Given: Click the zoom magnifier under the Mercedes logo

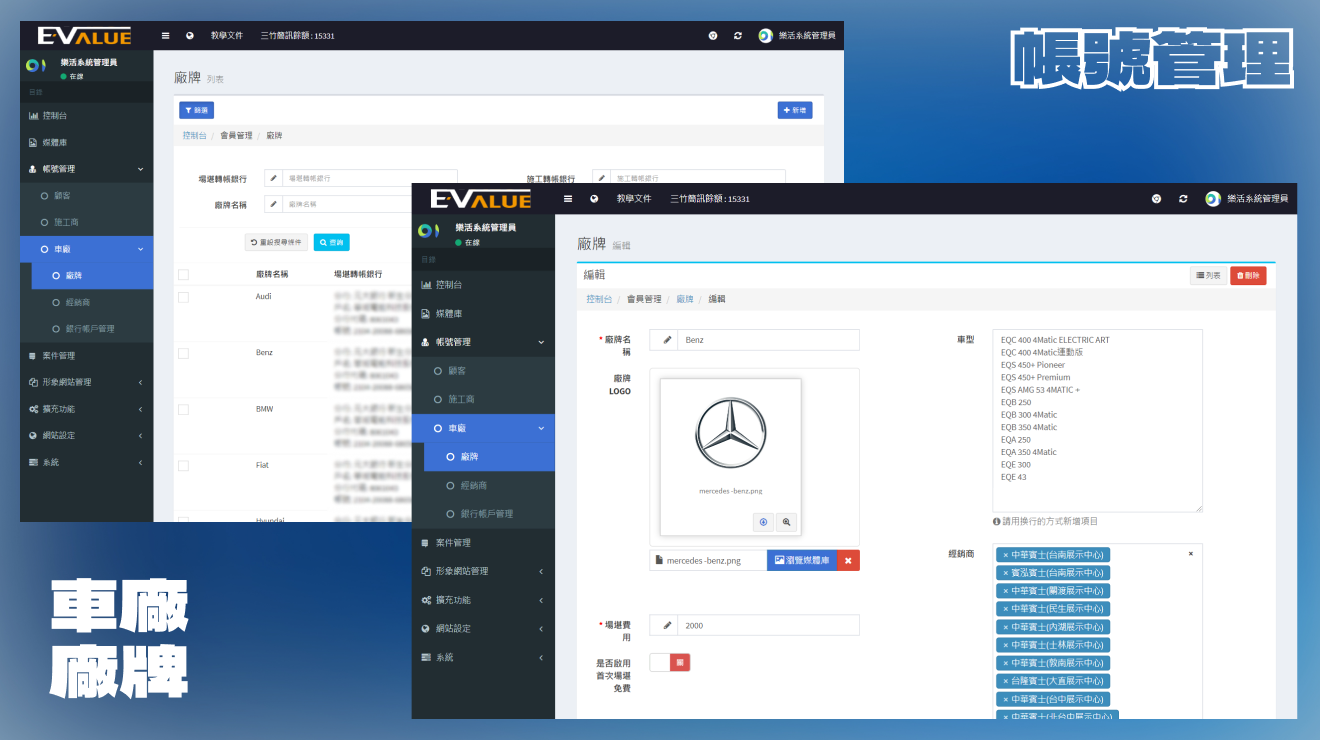Looking at the screenshot, I should 786,522.
